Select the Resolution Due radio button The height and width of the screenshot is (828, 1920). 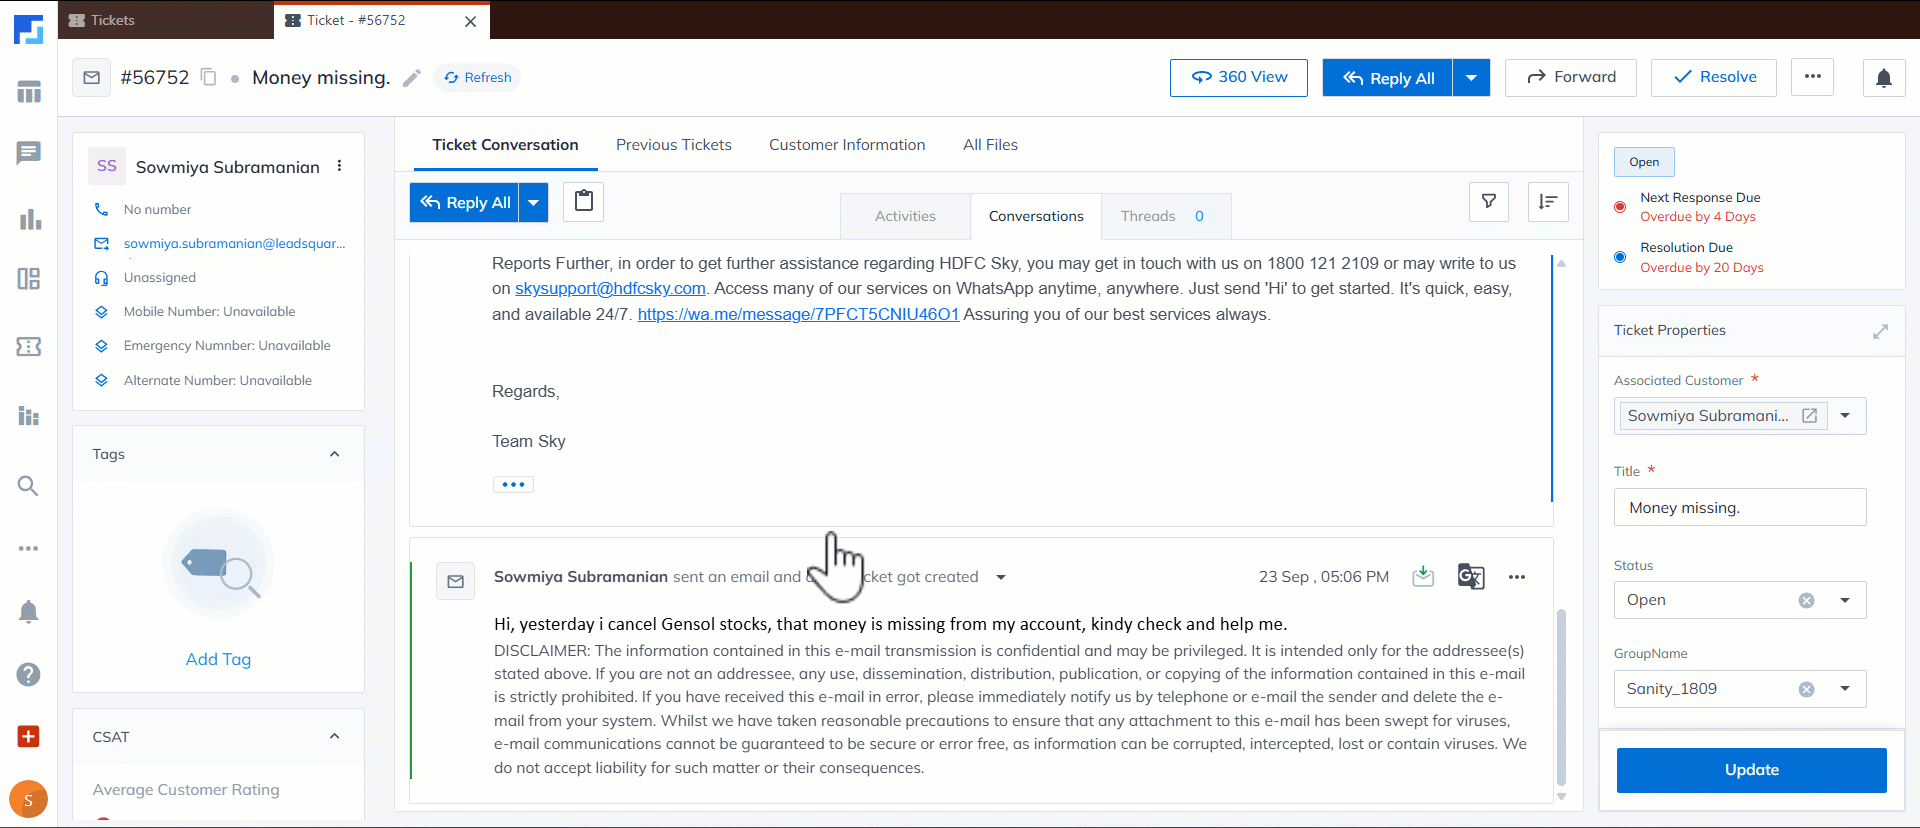1620,257
